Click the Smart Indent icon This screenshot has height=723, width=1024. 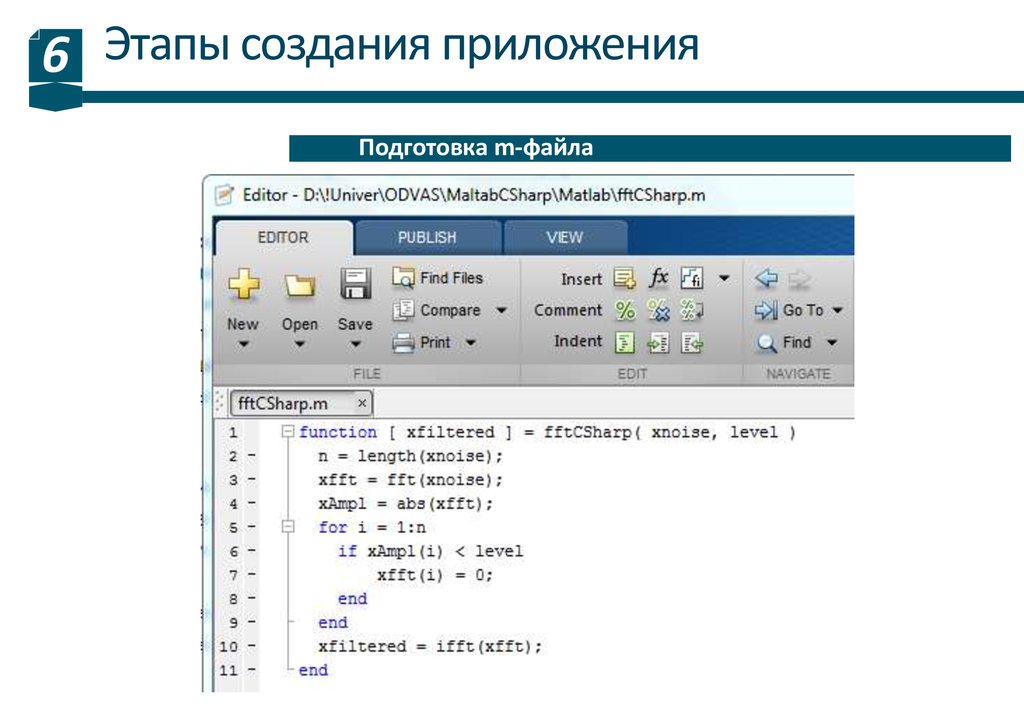click(x=625, y=342)
